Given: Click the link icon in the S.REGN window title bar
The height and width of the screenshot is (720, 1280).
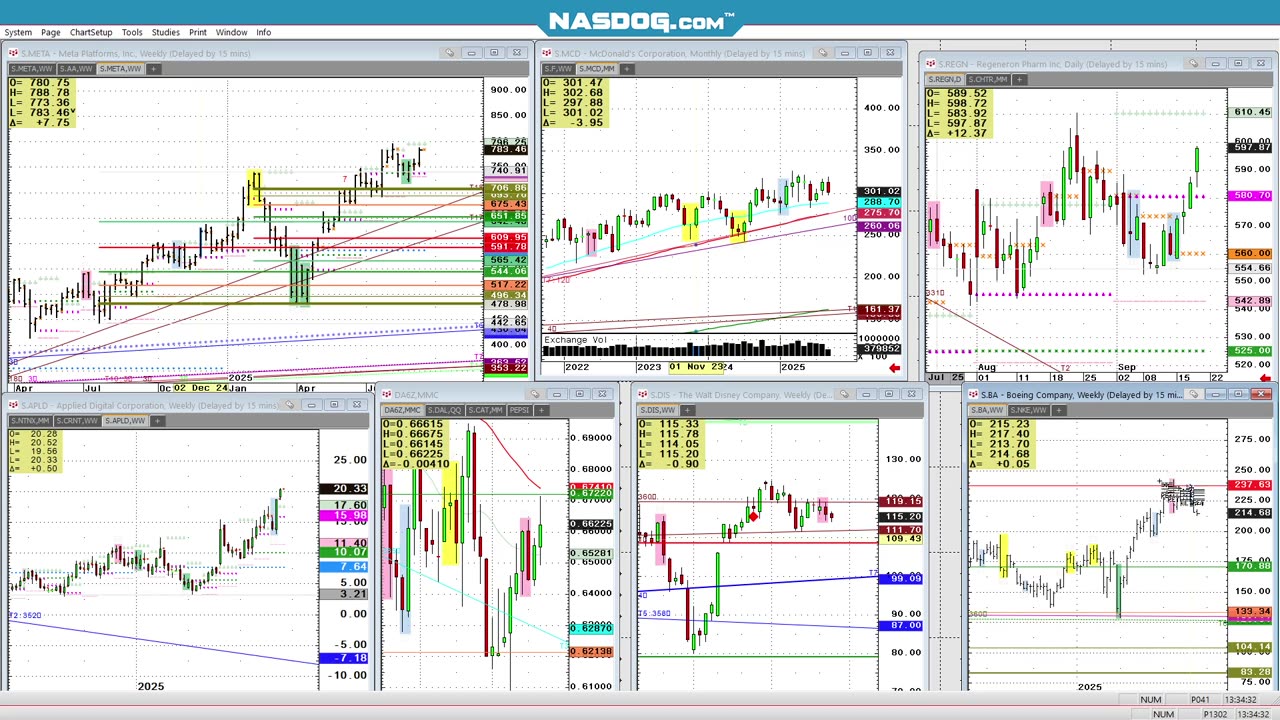Looking at the screenshot, I should click(1193, 64).
